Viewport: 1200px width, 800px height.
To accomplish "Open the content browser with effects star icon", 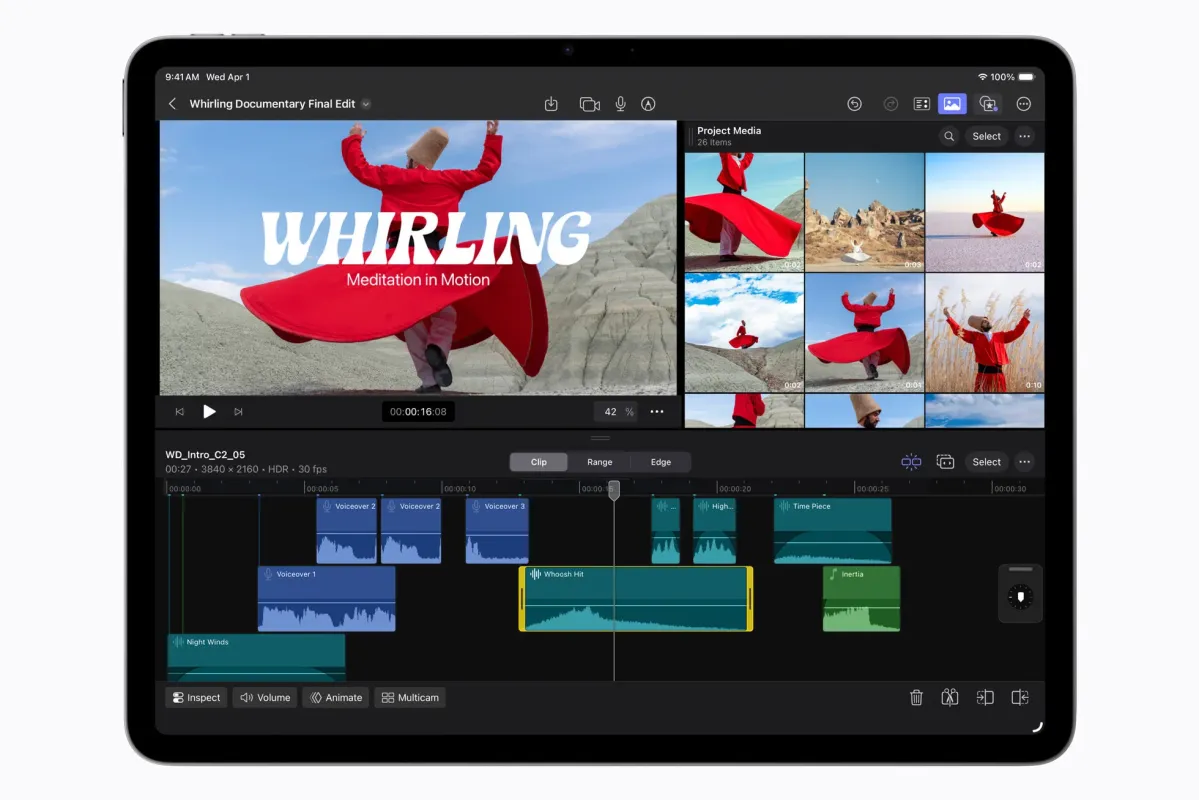I will point(988,103).
